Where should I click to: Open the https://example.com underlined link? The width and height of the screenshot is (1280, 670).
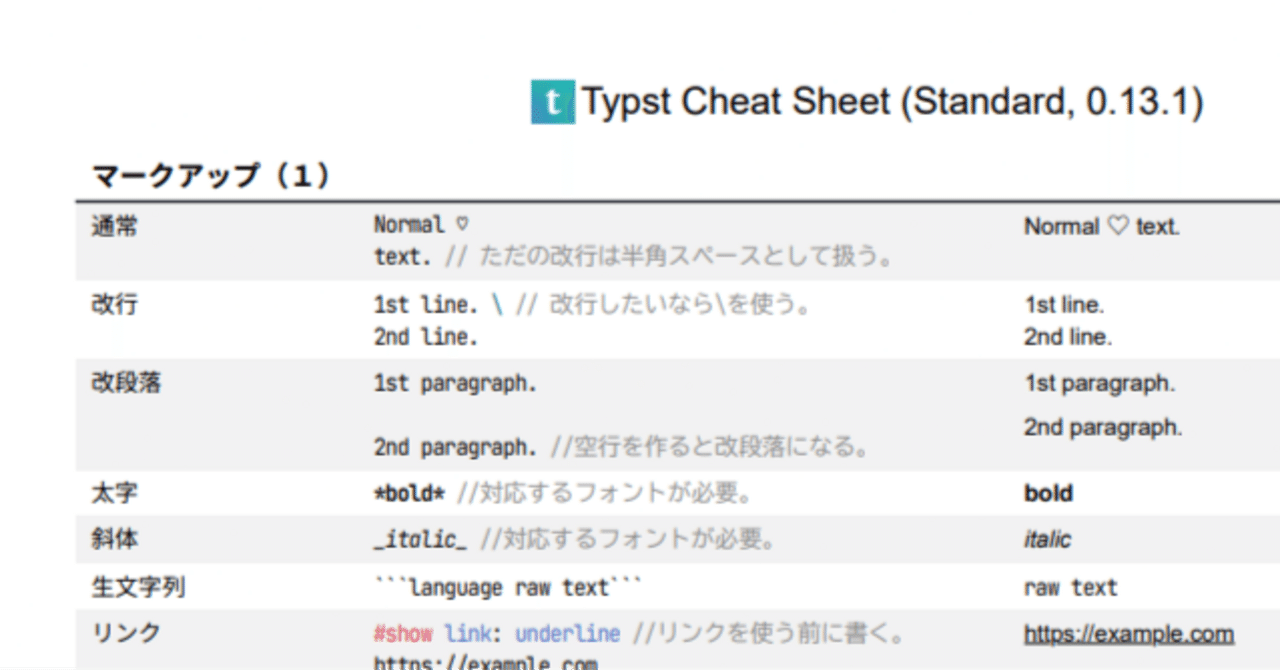click(x=1126, y=633)
